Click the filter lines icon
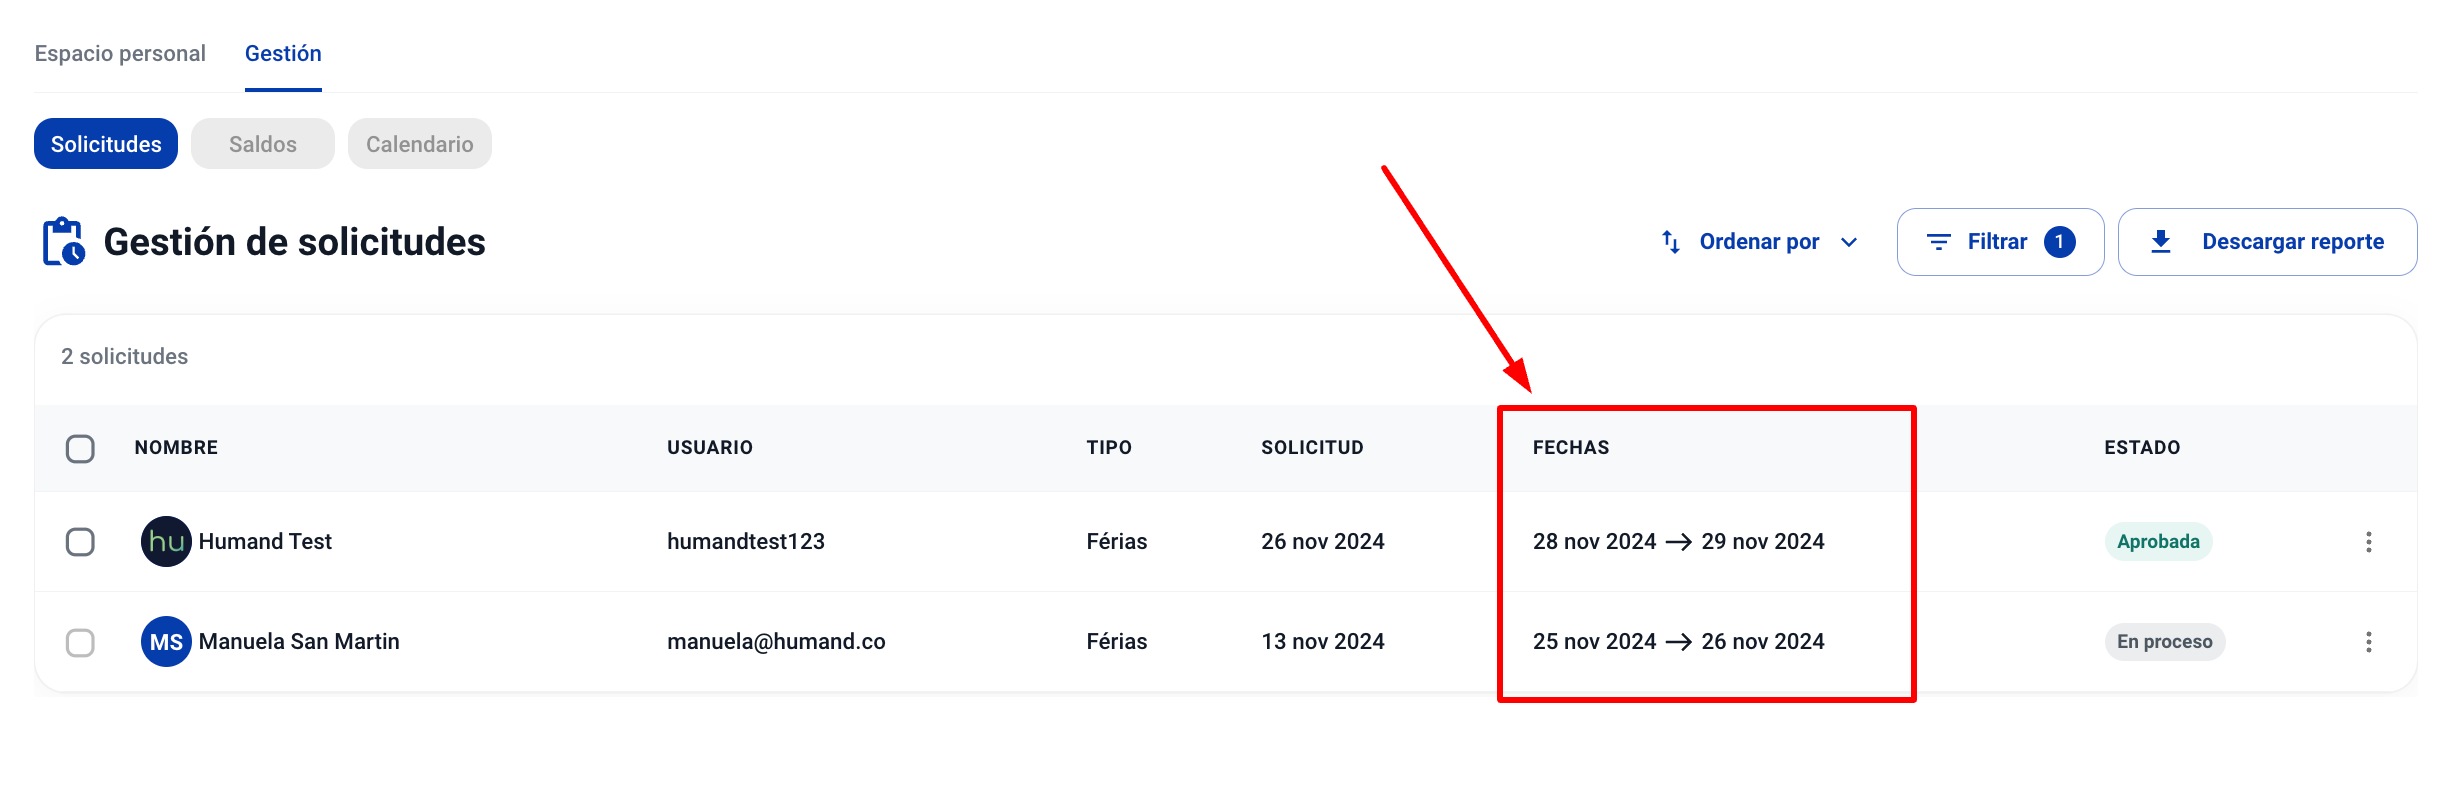Viewport: 2452px width, 802px height. pos(1938,242)
